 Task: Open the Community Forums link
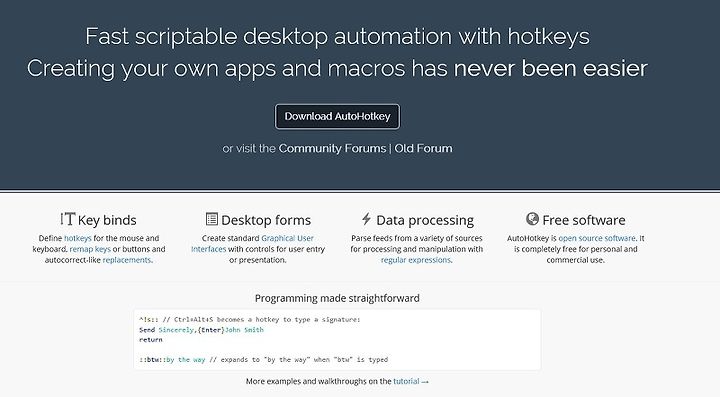332,148
